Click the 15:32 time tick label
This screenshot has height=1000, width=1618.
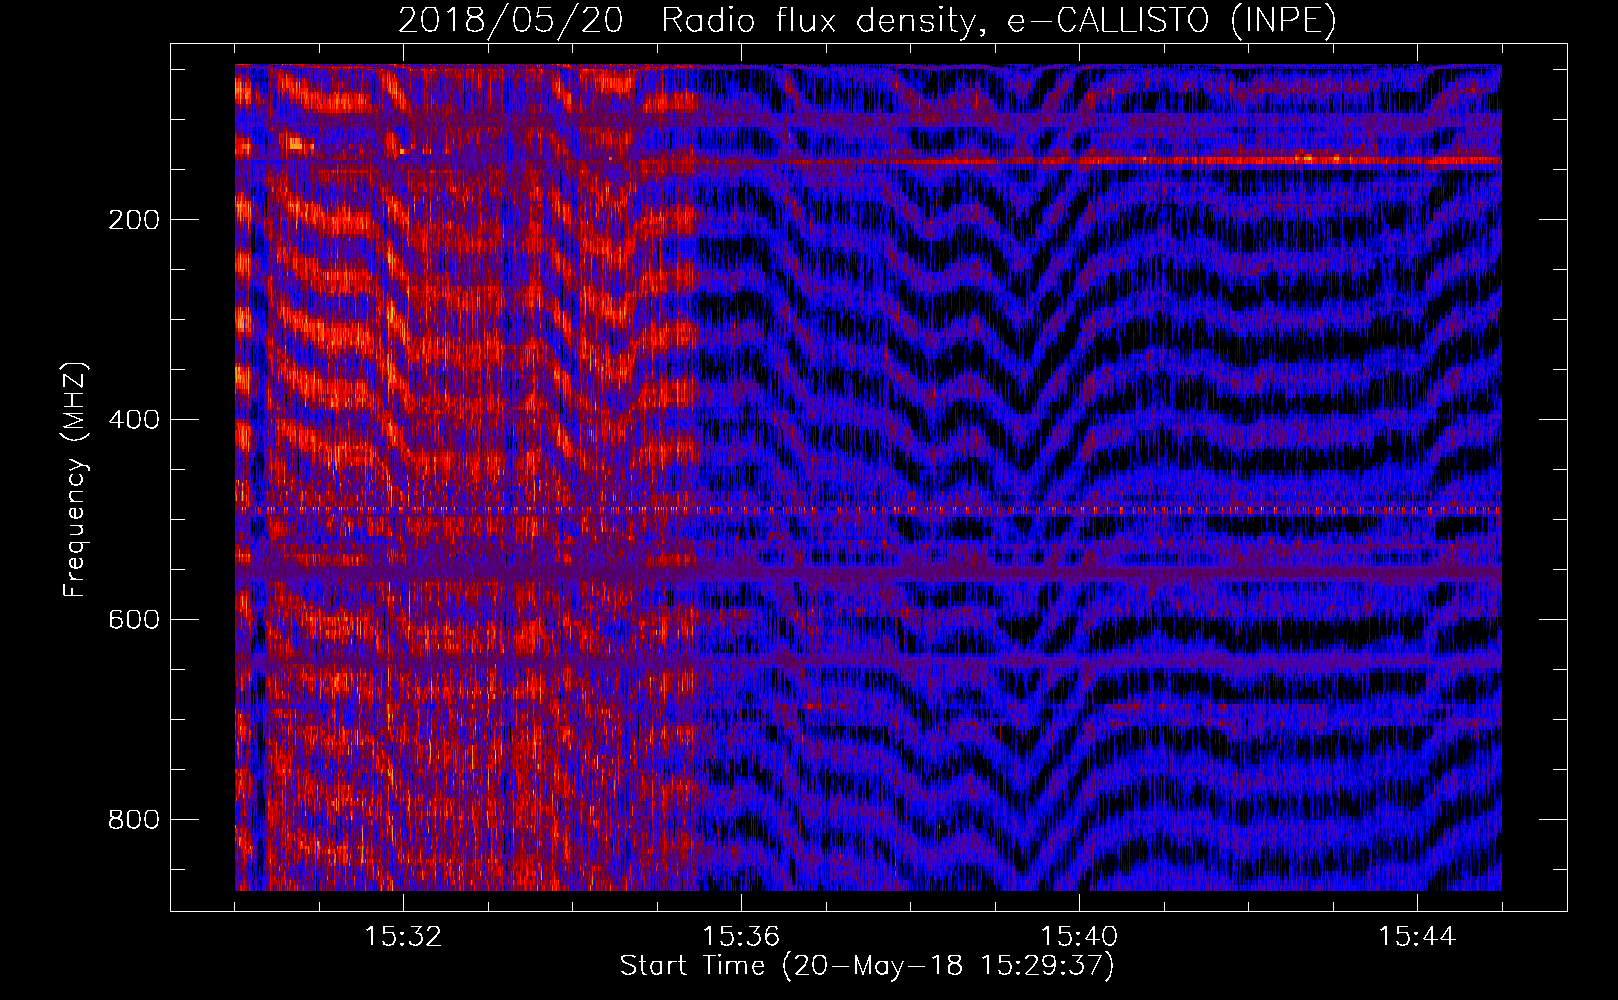[x=403, y=937]
